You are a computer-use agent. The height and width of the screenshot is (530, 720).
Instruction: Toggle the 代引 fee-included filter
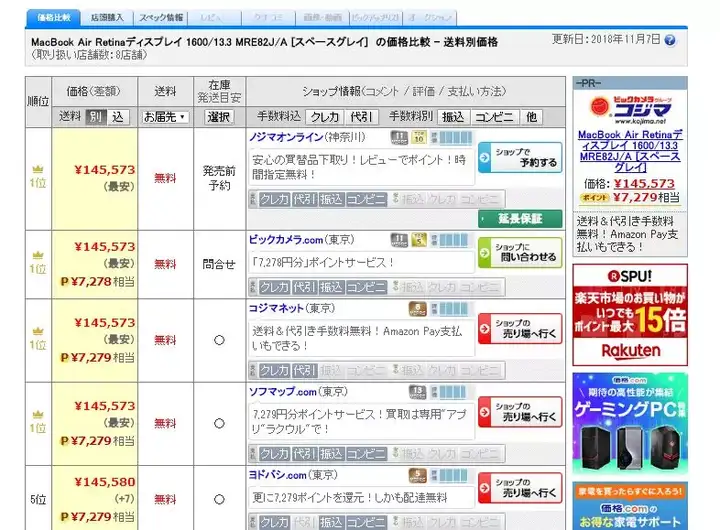[x=361, y=117]
